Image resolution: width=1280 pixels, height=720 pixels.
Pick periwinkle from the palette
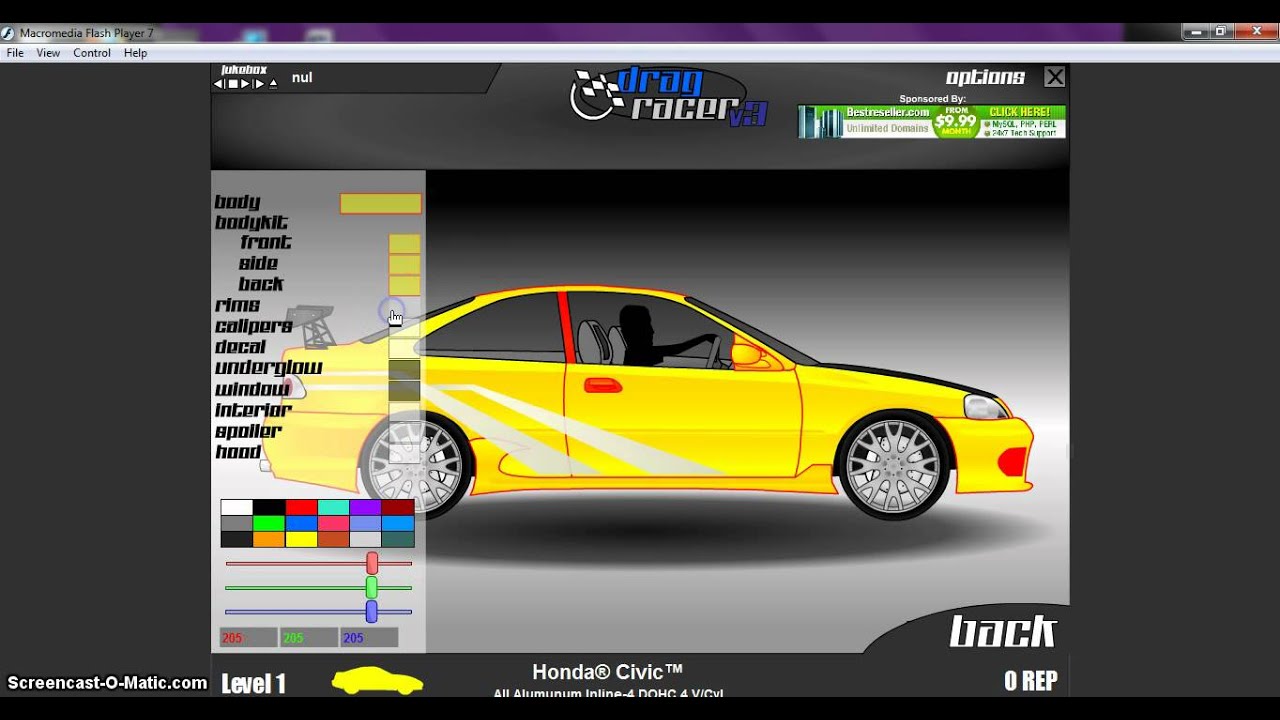point(366,524)
